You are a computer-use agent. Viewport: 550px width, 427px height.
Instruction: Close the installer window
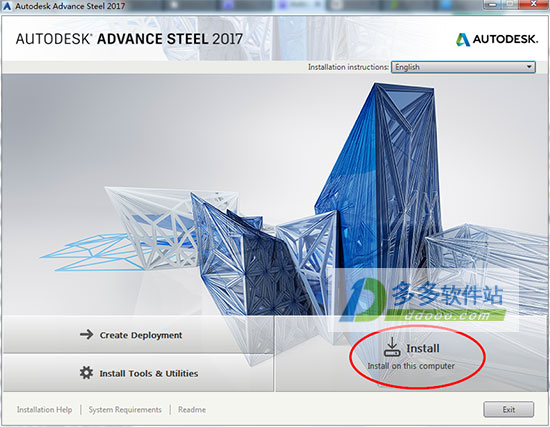coord(534,4)
